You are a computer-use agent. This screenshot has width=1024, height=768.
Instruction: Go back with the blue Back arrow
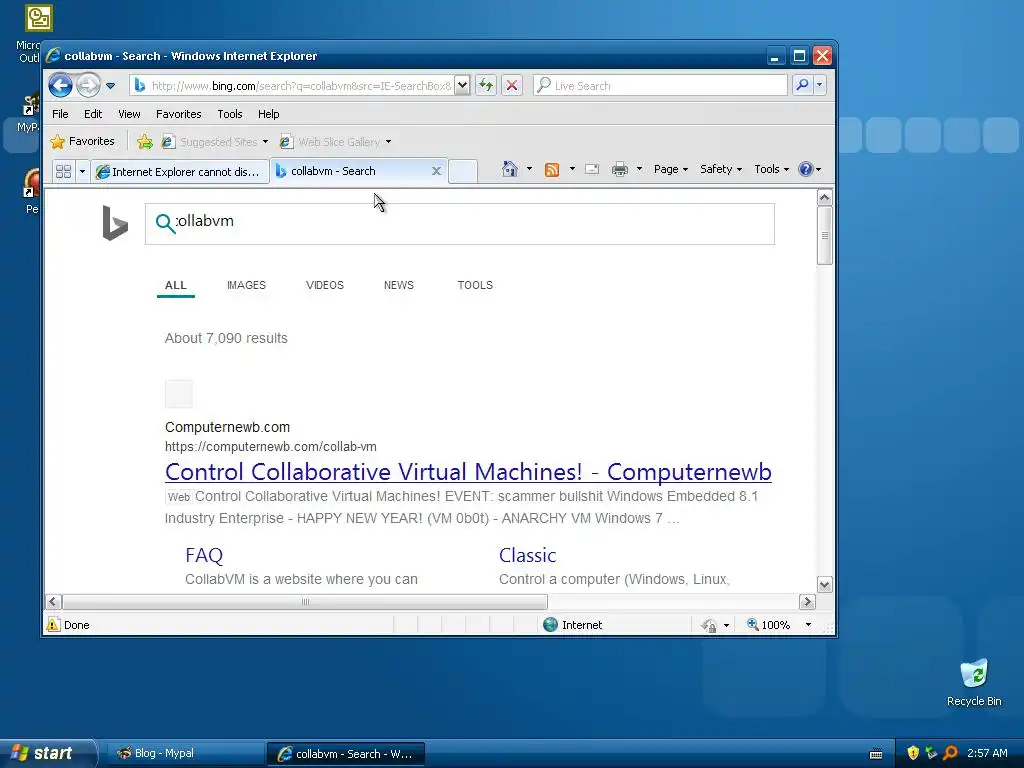(60, 86)
